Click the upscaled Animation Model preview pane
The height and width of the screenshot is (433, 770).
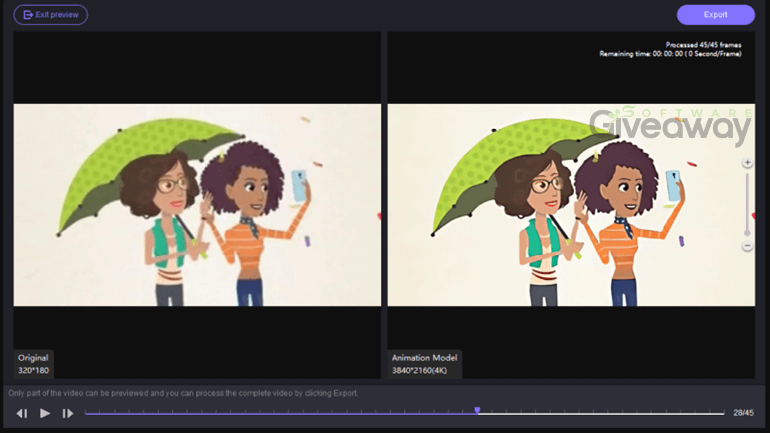(570, 205)
